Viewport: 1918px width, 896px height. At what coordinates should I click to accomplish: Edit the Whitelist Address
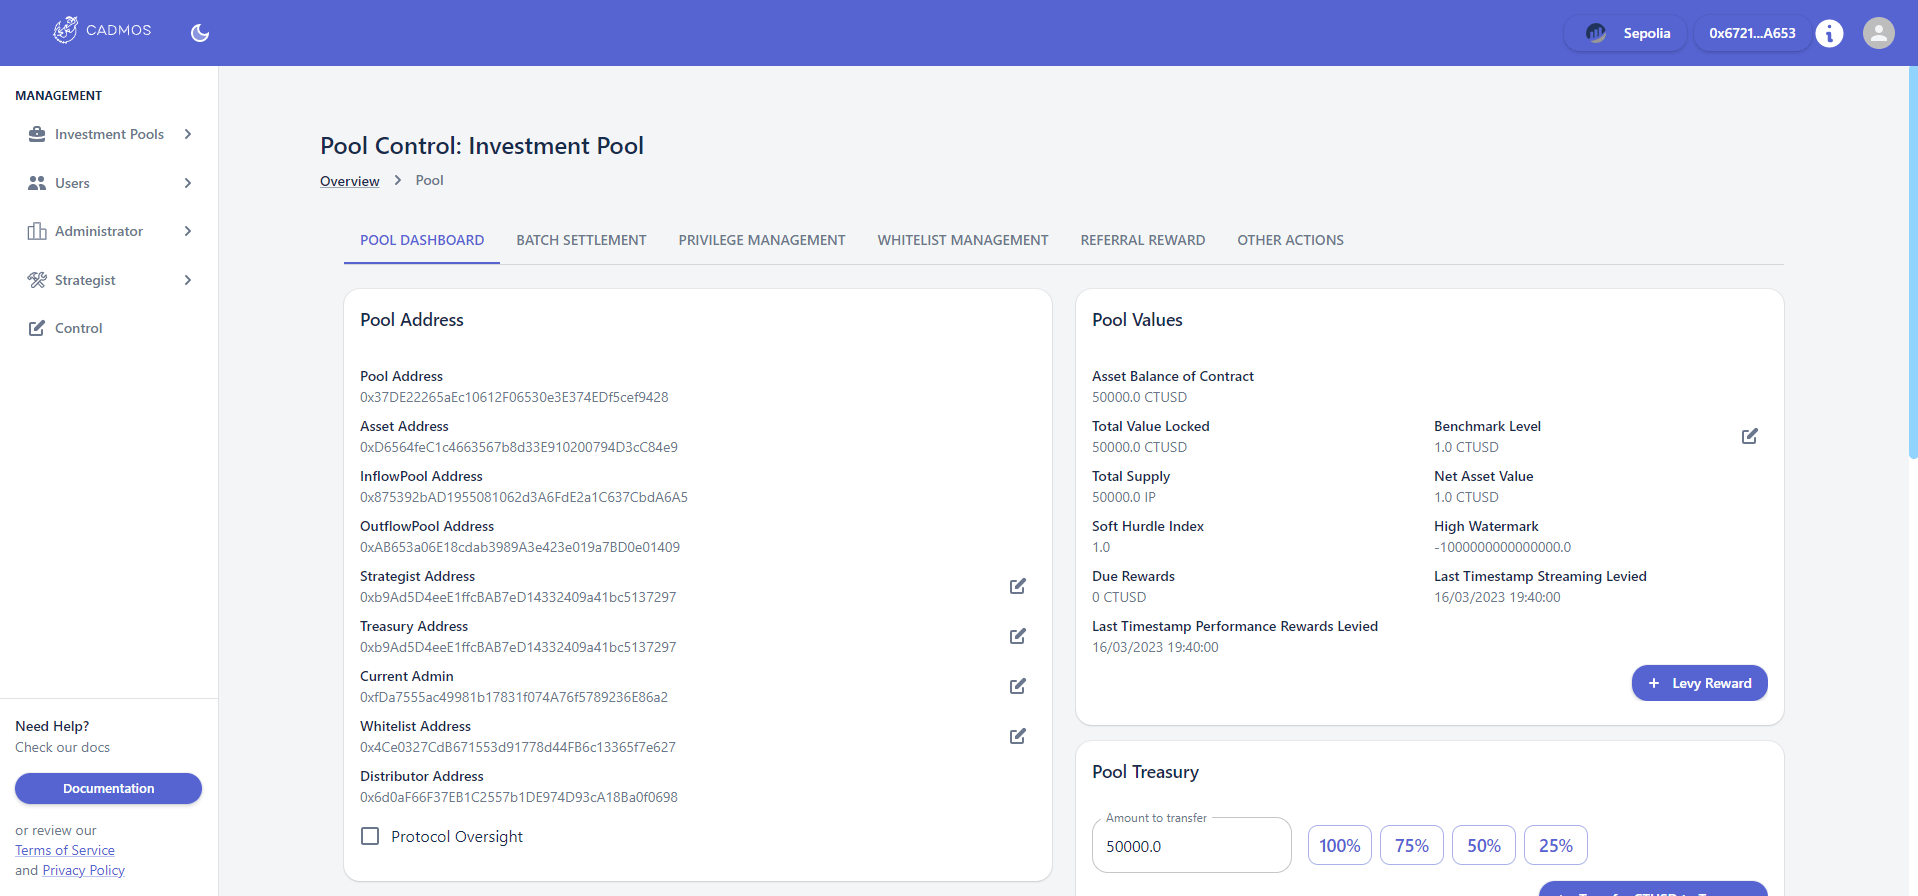1018,736
